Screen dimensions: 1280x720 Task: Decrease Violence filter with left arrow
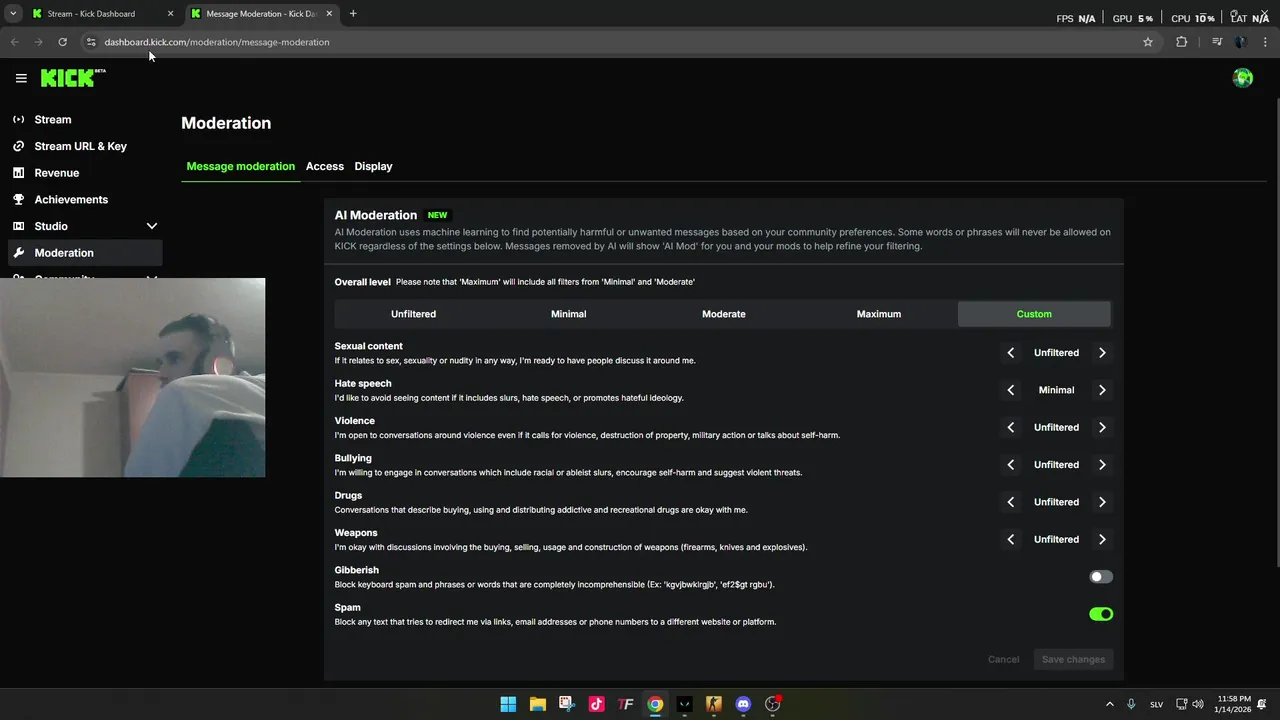[1010, 427]
